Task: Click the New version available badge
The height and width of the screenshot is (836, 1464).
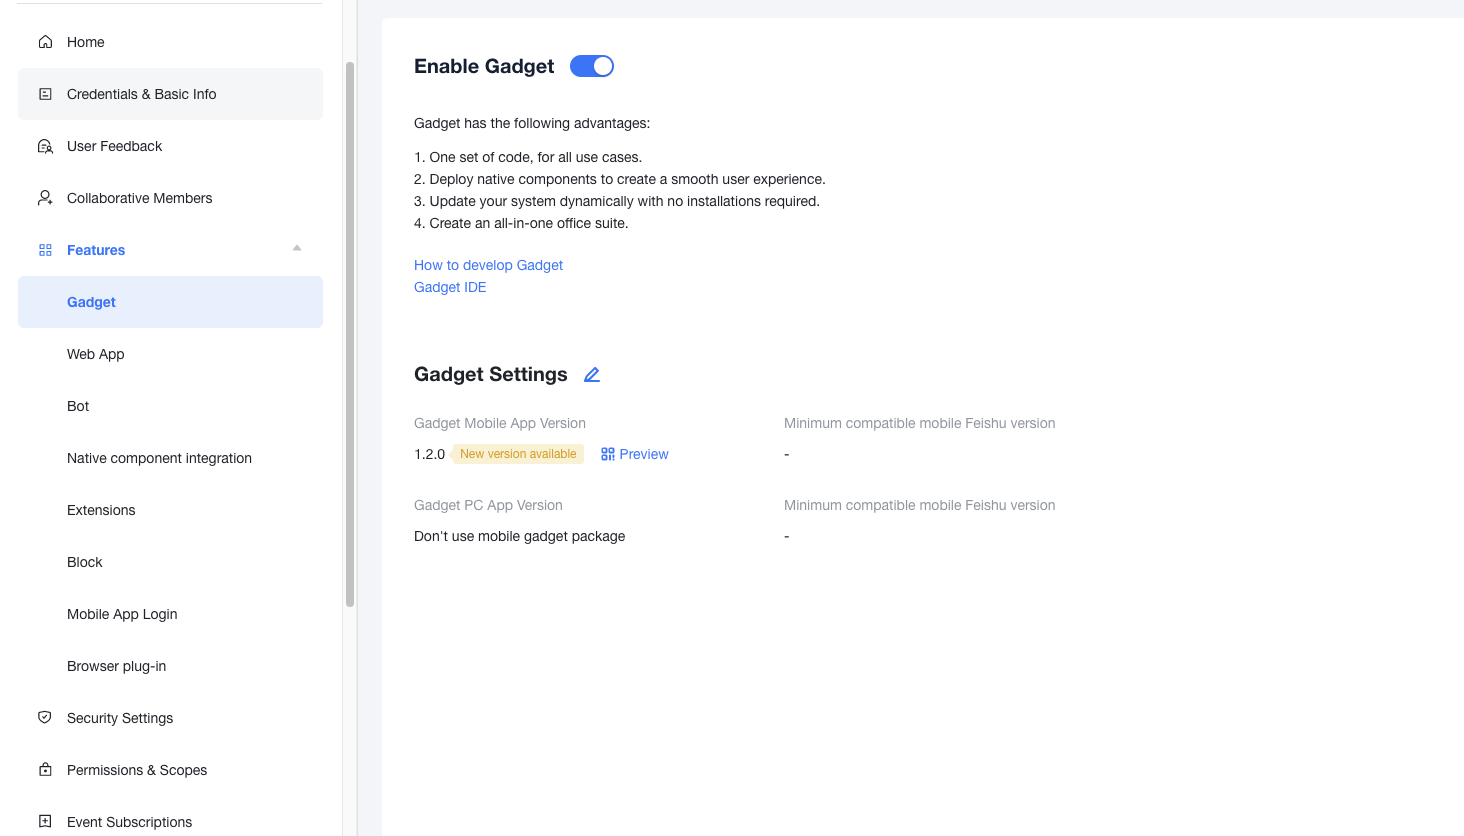Action: pyautogui.click(x=518, y=454)
